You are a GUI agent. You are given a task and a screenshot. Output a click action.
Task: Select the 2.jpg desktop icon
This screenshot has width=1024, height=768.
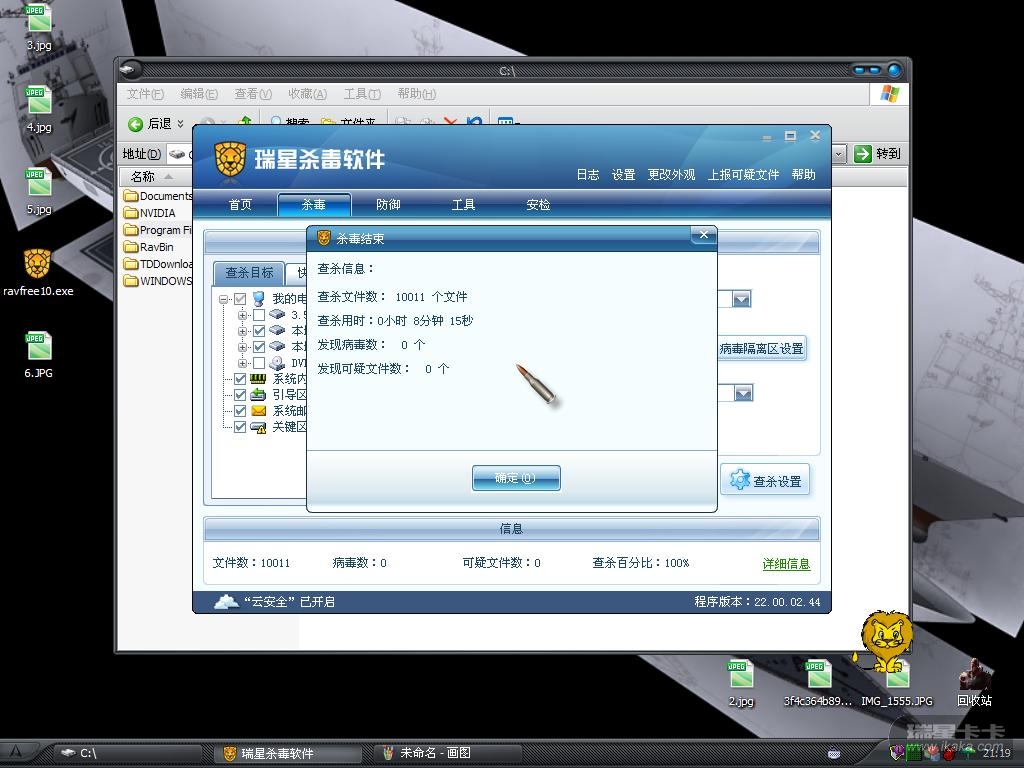[741, 683]
